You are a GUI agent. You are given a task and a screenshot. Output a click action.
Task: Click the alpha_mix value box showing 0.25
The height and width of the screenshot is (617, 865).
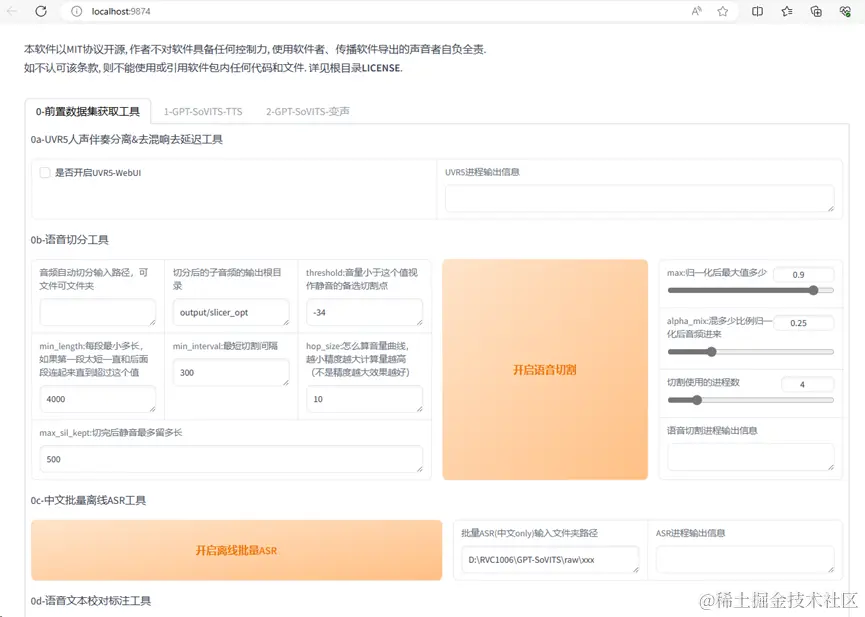point(804,323)
